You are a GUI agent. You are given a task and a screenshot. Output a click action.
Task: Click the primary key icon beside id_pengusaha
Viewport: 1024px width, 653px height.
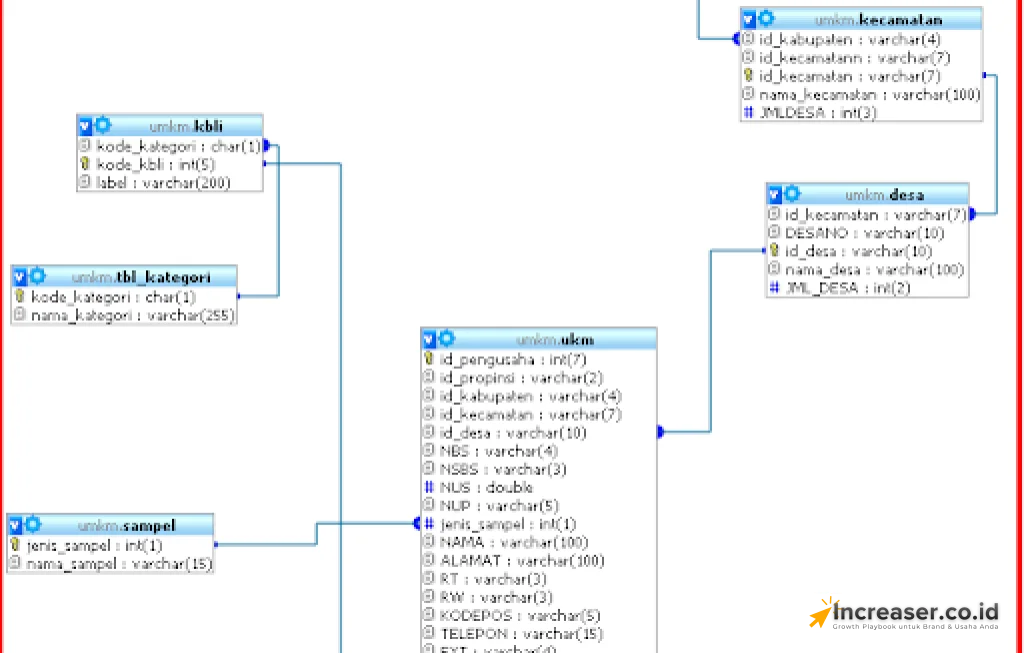tap(430, 359)
